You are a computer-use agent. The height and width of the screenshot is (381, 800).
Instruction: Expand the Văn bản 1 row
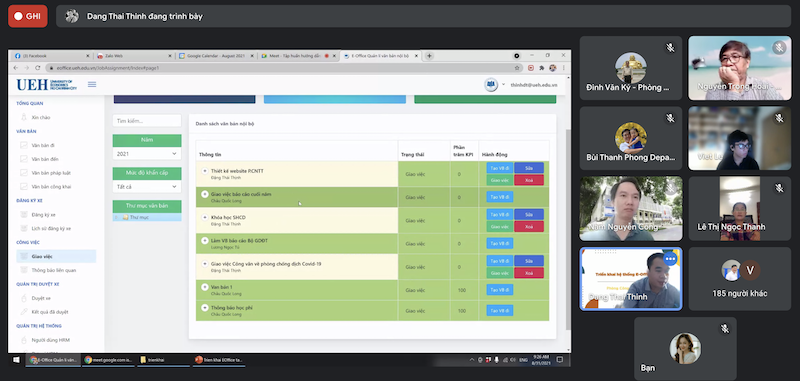[x=205, y=287]
